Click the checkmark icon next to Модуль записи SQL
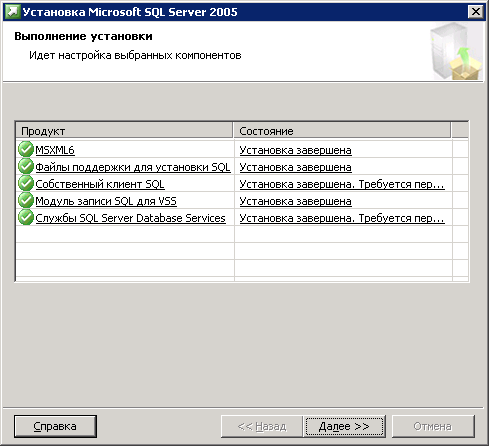This screenshot has width=489, height=446. 26,200
